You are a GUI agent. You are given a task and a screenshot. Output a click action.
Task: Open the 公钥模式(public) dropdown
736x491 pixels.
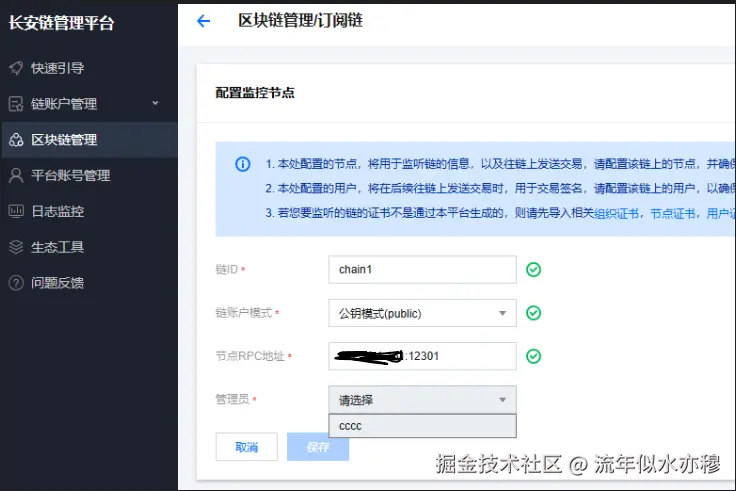[422, 313]
